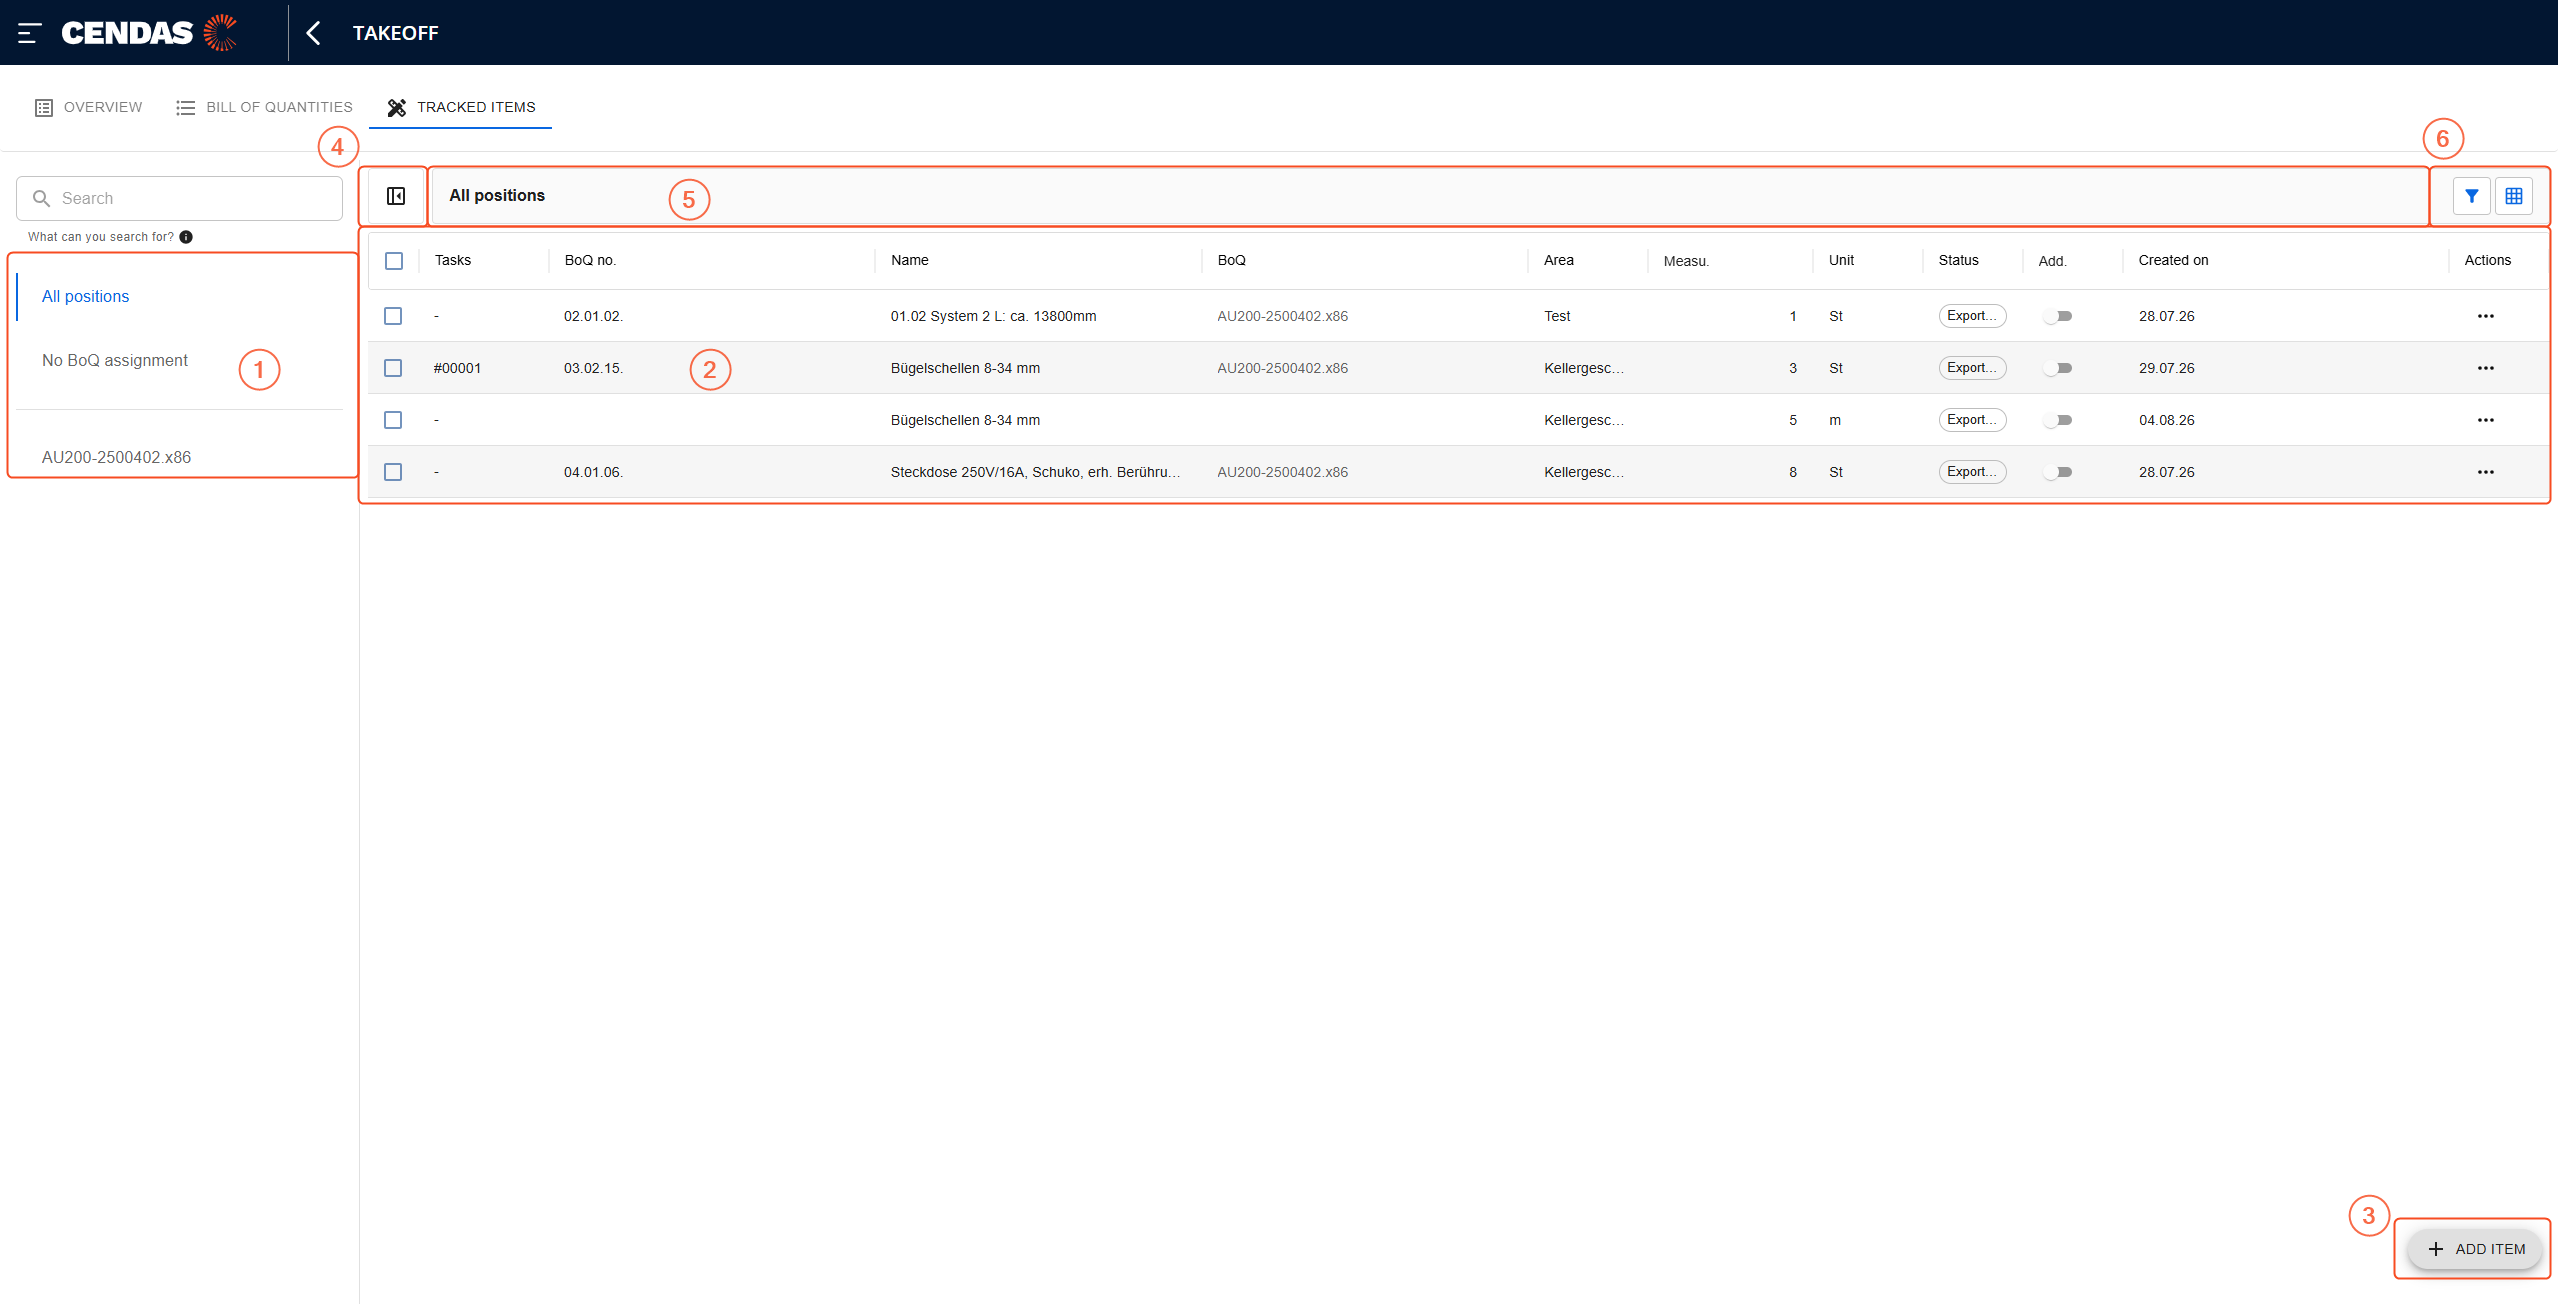Open the hamburger navigation menu
This screenshot has width=2558, height=1304.
point(29,33)
